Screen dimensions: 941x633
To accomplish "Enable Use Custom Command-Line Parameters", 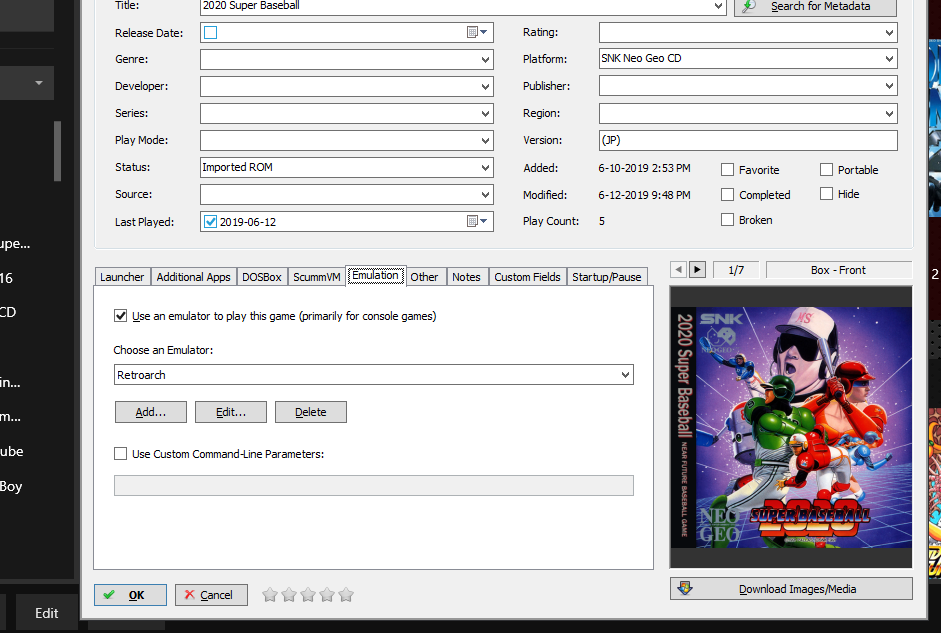I will tap(121, 454).
